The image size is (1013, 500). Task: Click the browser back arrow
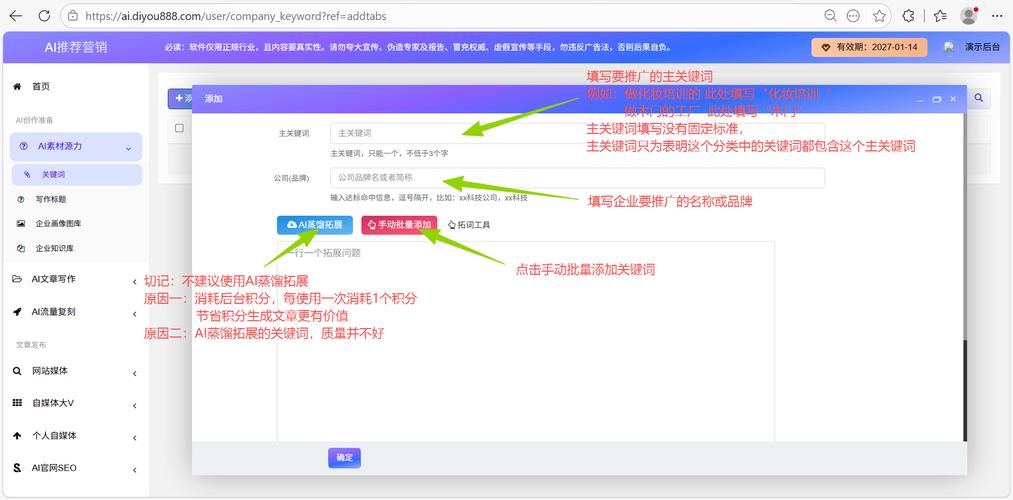click(17, 16)
